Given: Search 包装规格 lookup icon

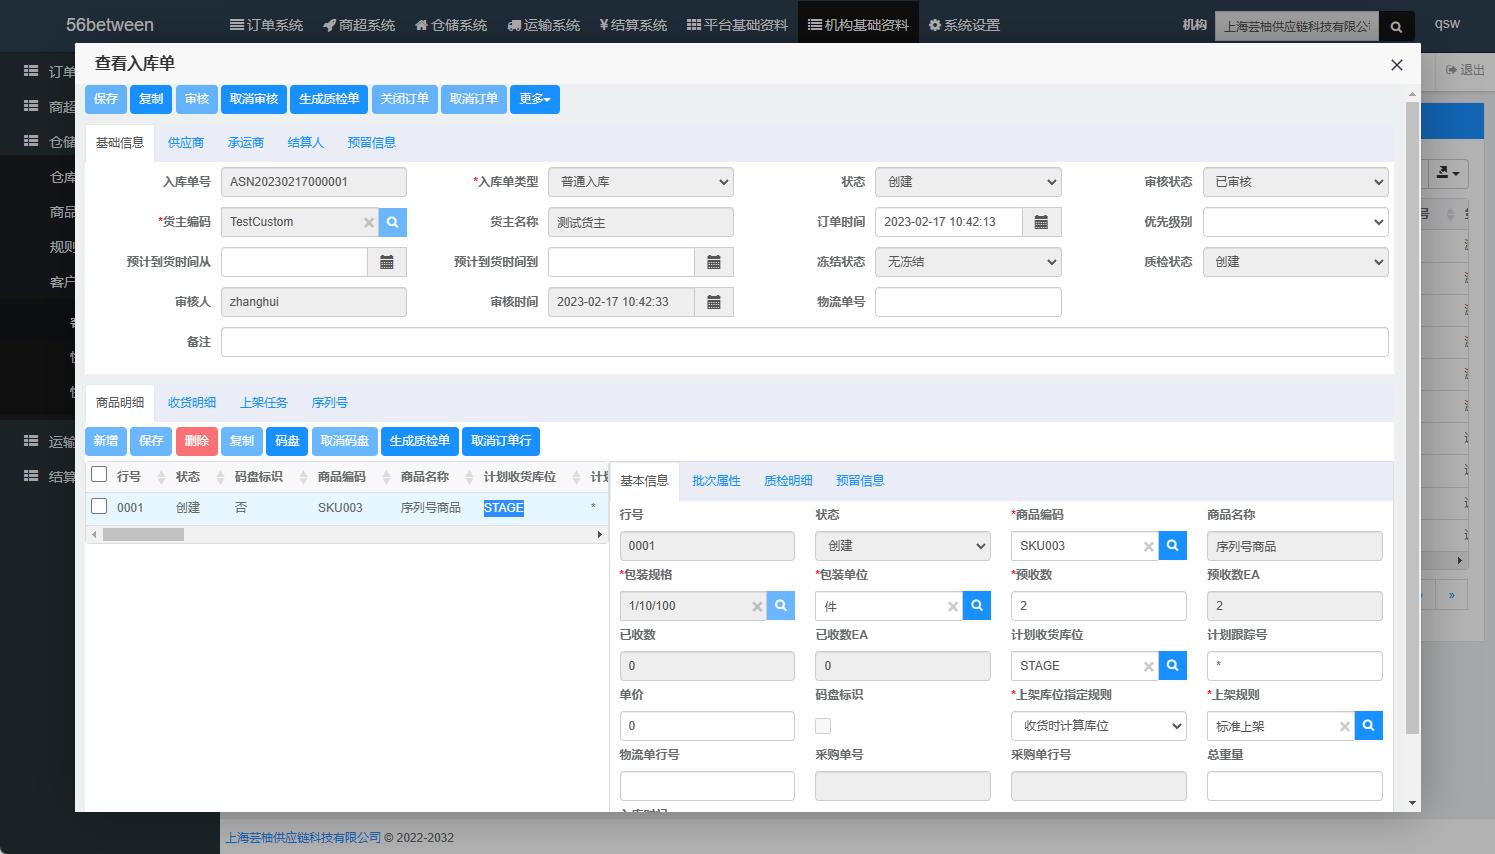Looking at the screenshot, I should point(781,606).
